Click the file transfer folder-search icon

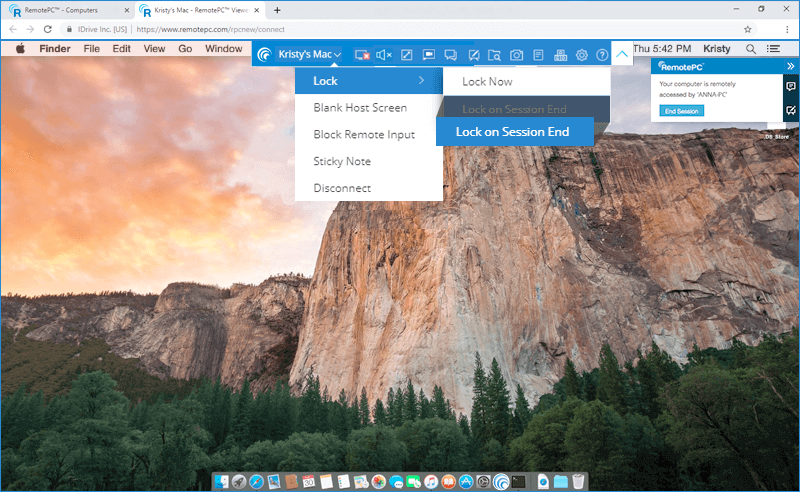pos(494,55)
